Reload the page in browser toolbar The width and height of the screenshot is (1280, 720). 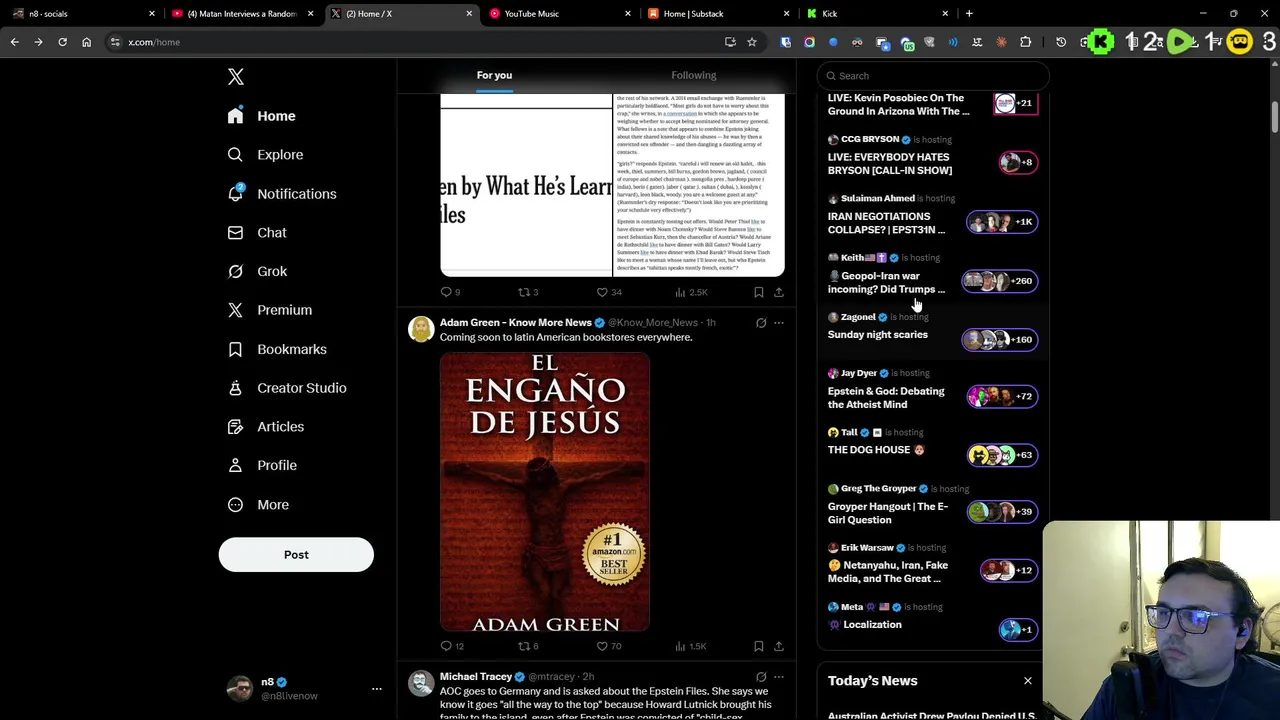click(62, 42)
